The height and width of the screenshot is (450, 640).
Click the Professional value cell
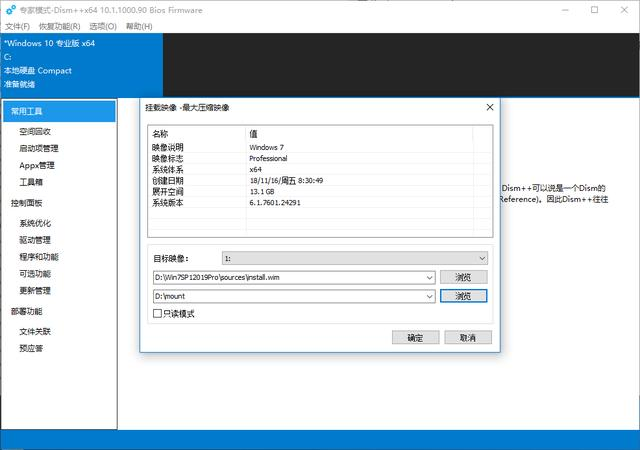(268, 158)
